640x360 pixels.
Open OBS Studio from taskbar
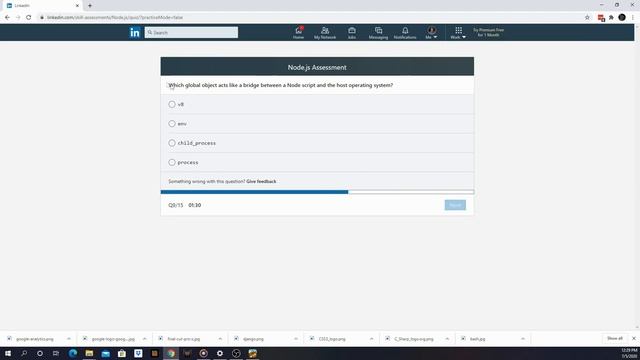pyautogui.click(x=236, y=353)
